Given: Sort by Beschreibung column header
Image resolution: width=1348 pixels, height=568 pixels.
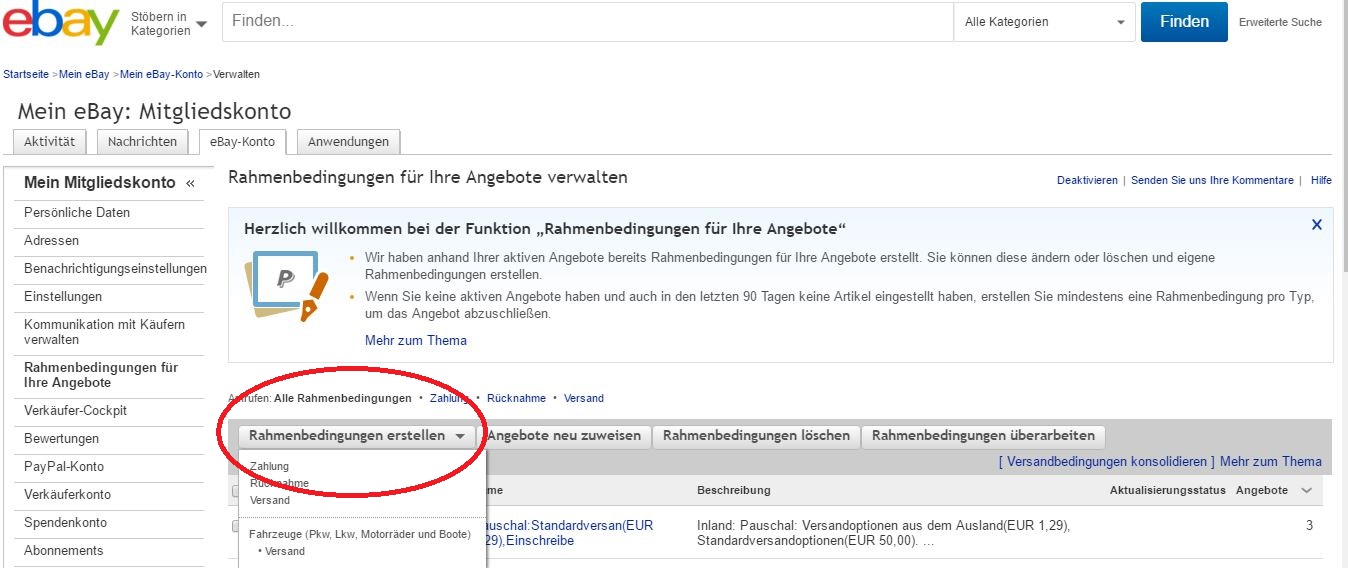Looking at the screenshot, I should [x=734, y=490].
